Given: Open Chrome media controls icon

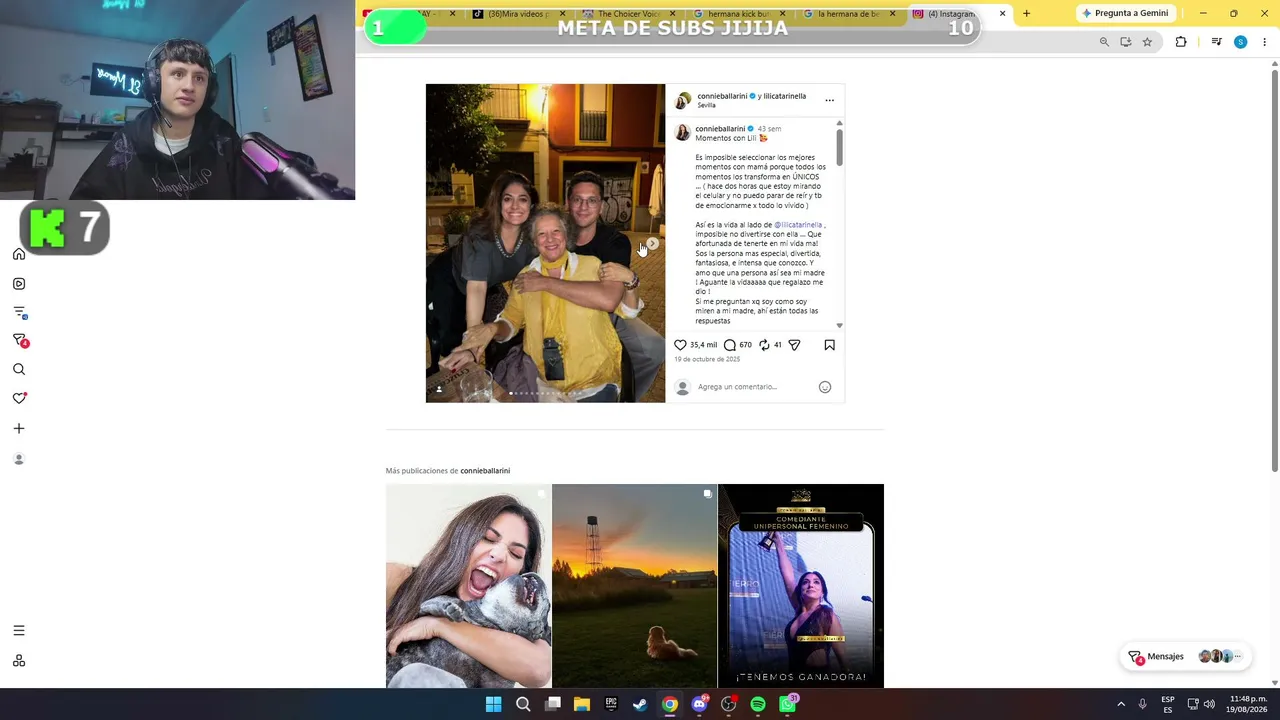Looking at the screenshot, I should [x=1216, y=42].
